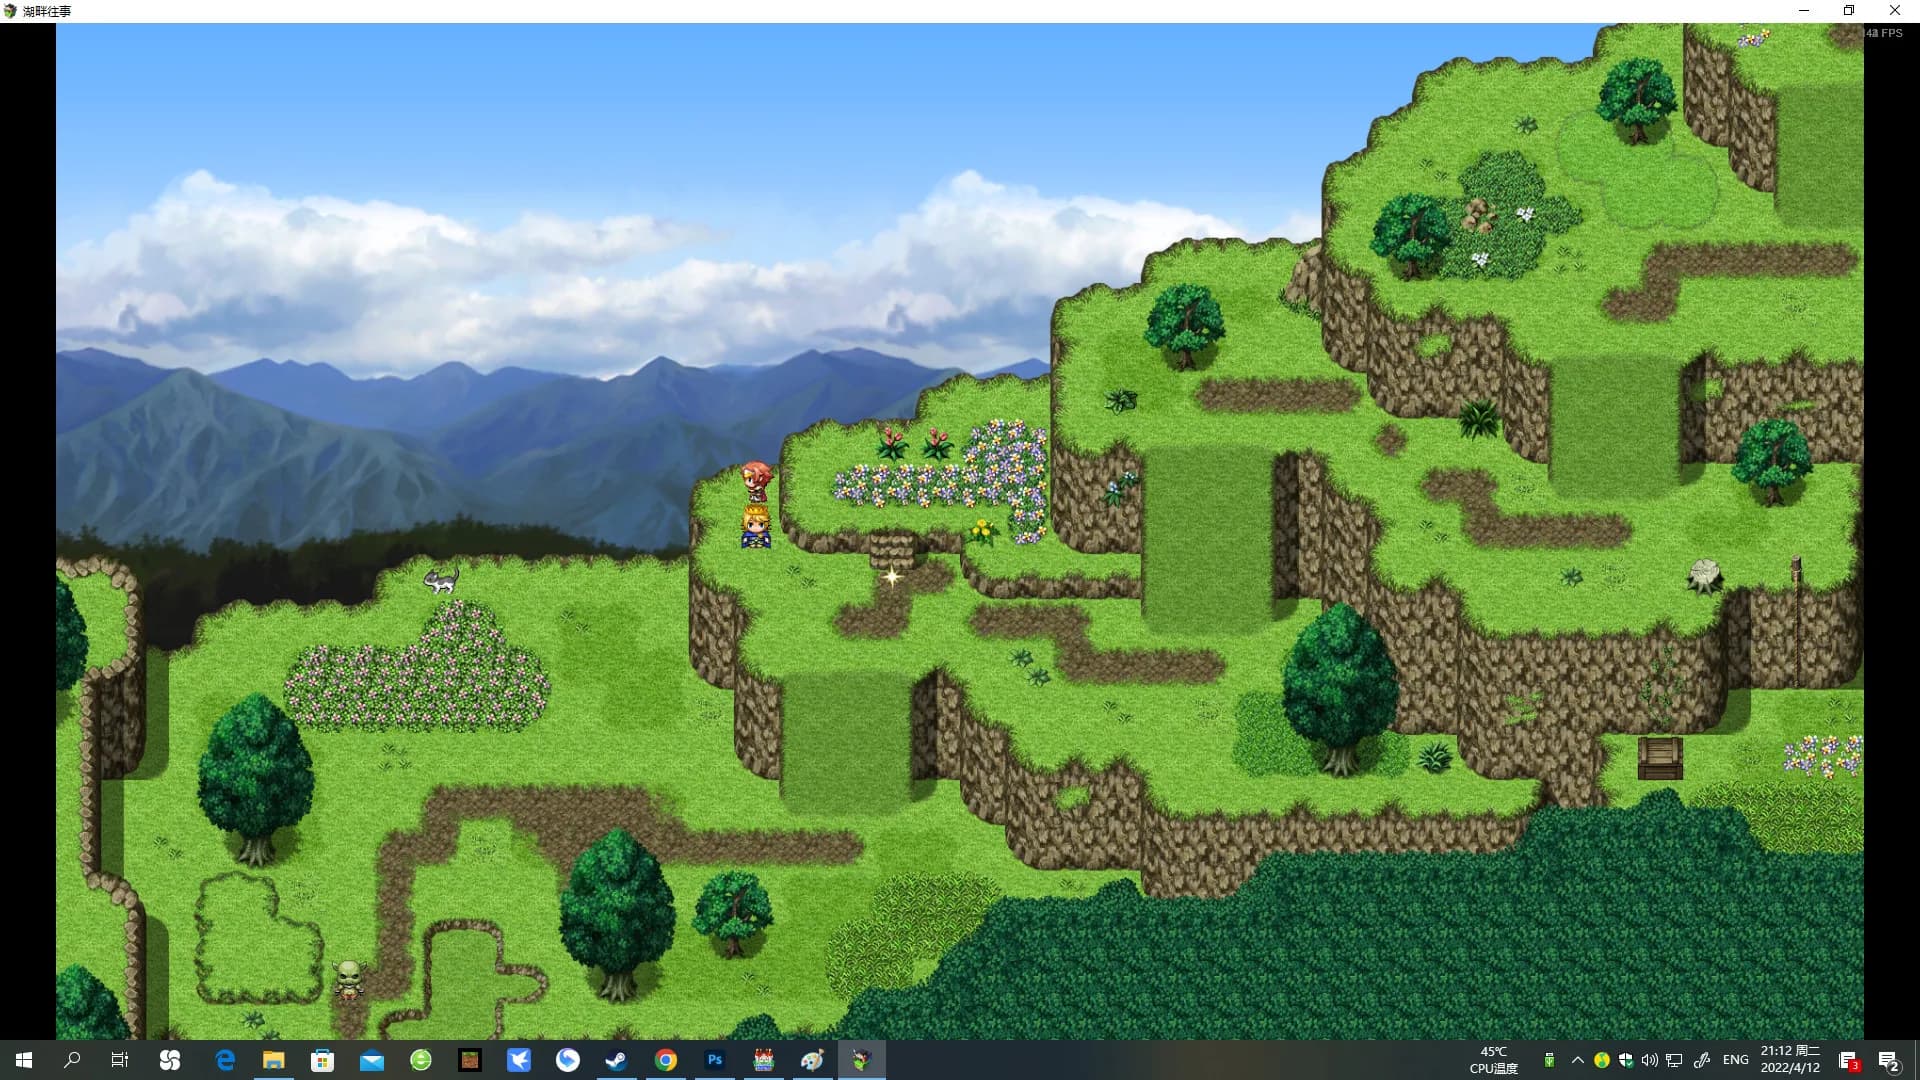Open the volume speaker tray icon
Image resolution: width=1920 pixels, height=1080 pixels.
pos(1650,1060)
